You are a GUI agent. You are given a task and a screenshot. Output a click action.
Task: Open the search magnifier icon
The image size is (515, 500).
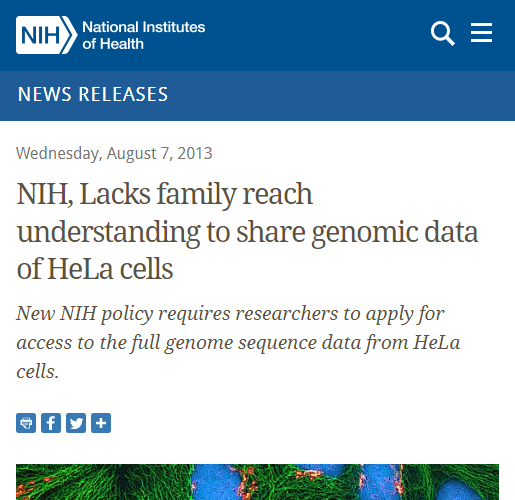click(443, 33)
